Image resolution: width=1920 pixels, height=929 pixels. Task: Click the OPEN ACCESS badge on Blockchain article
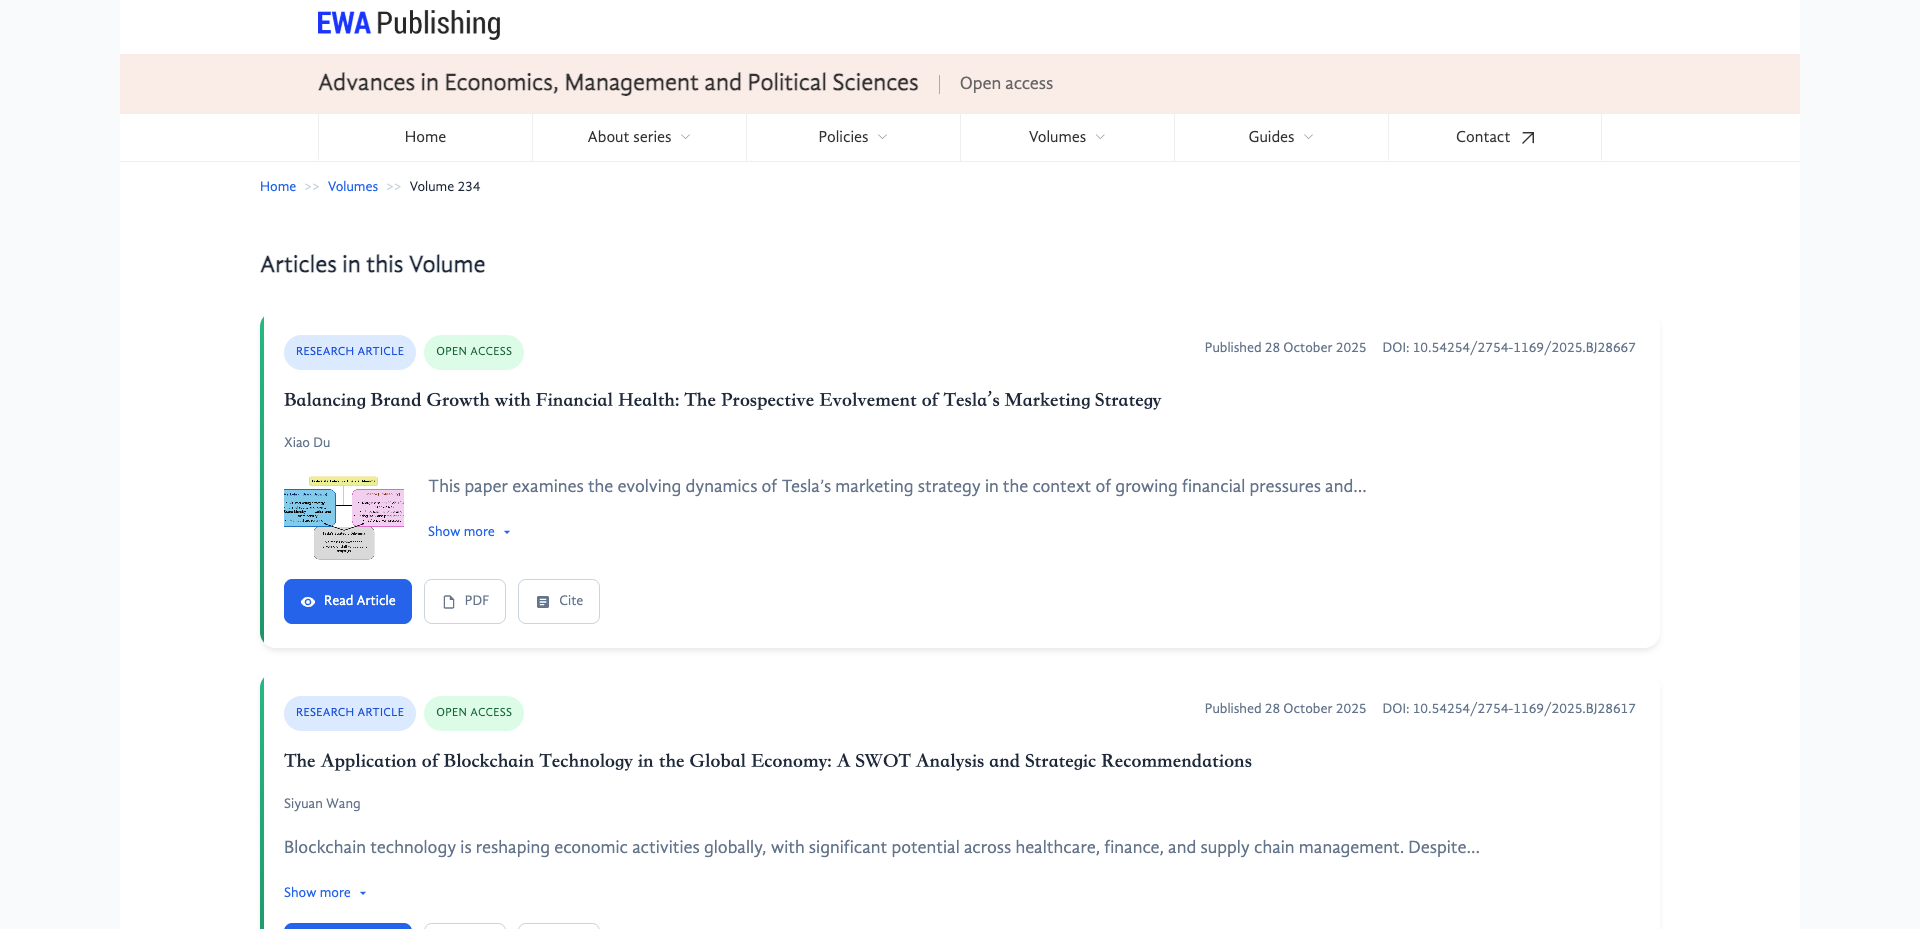(x=474, y=713)
